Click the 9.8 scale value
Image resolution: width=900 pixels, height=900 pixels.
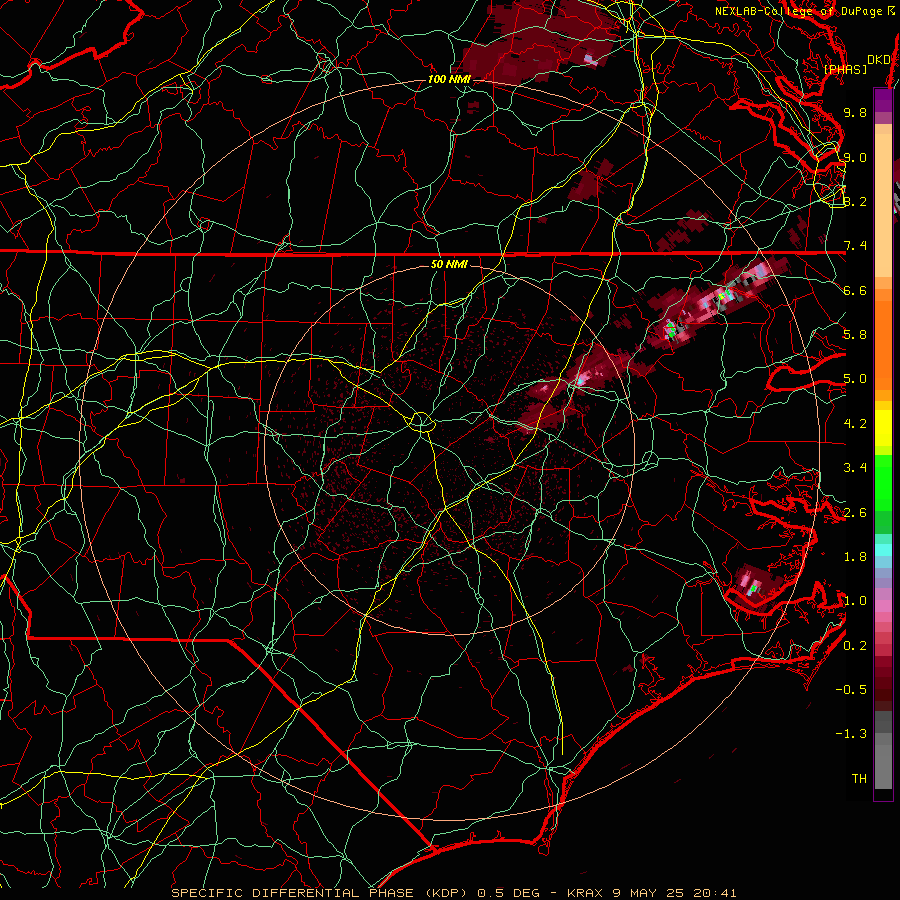pos(855,112)
